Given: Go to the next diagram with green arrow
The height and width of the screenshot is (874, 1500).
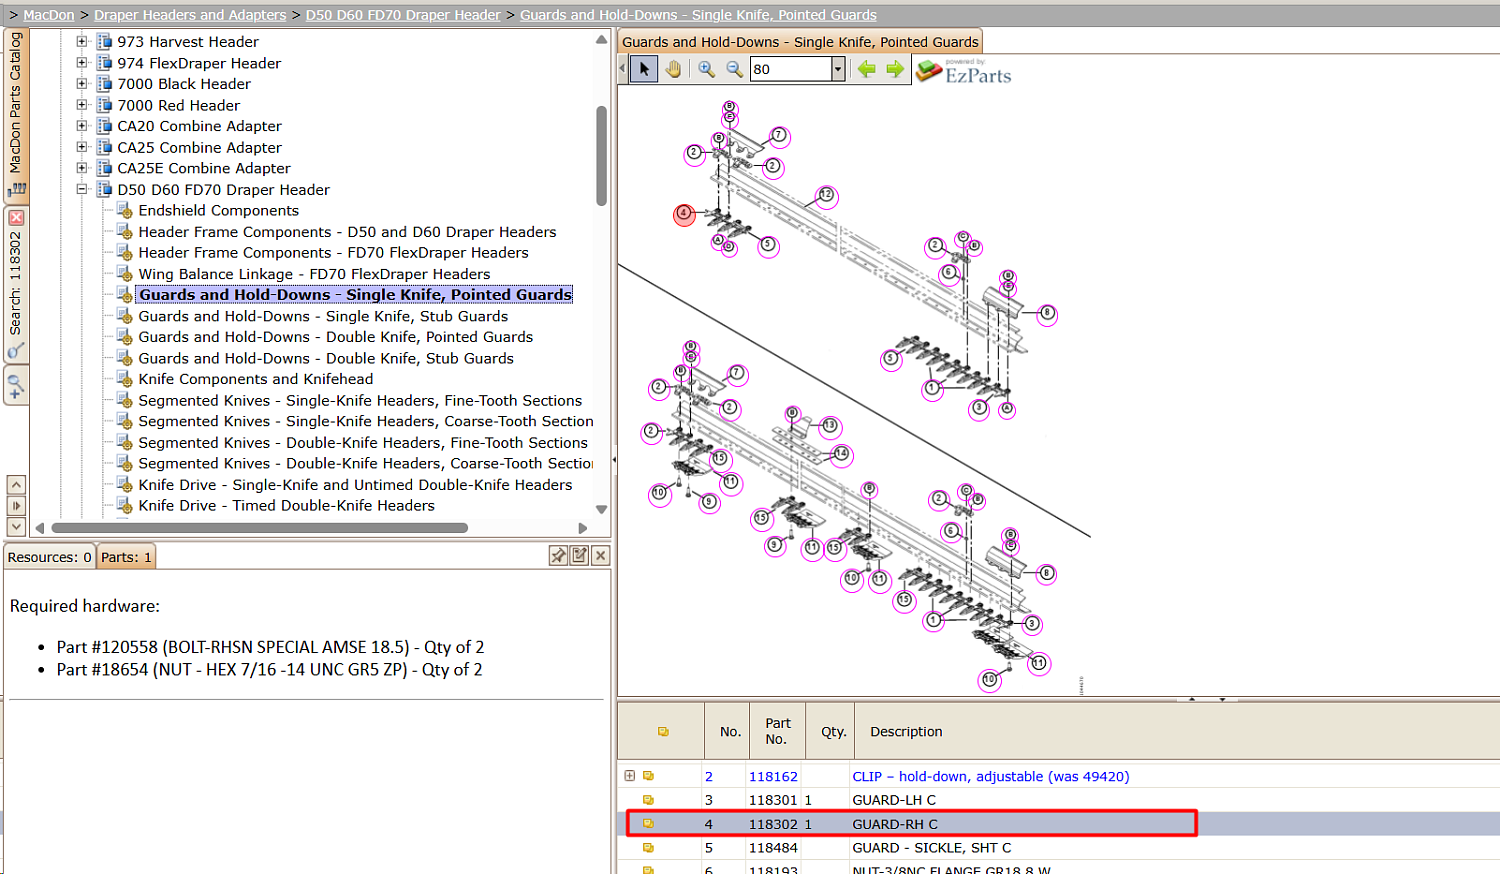Looking at the screenshot, I should [x=894, y=69].
